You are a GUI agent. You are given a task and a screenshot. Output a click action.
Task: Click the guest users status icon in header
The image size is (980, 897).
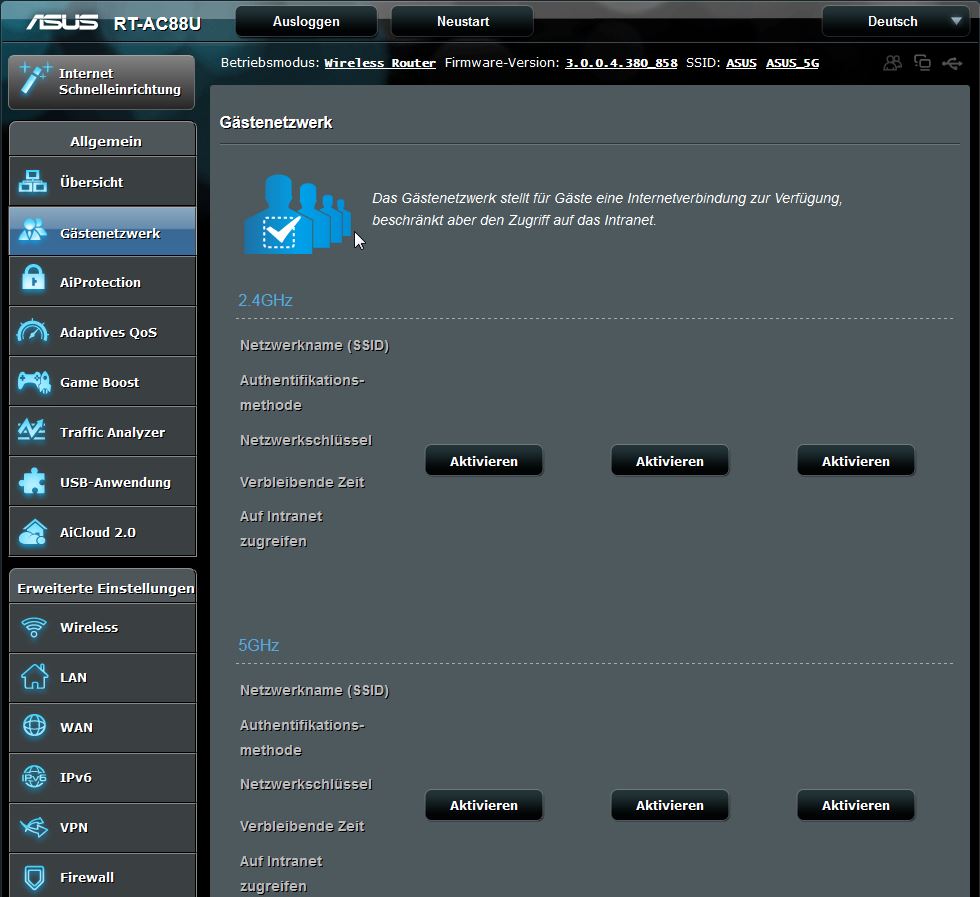tap(892, 63)
